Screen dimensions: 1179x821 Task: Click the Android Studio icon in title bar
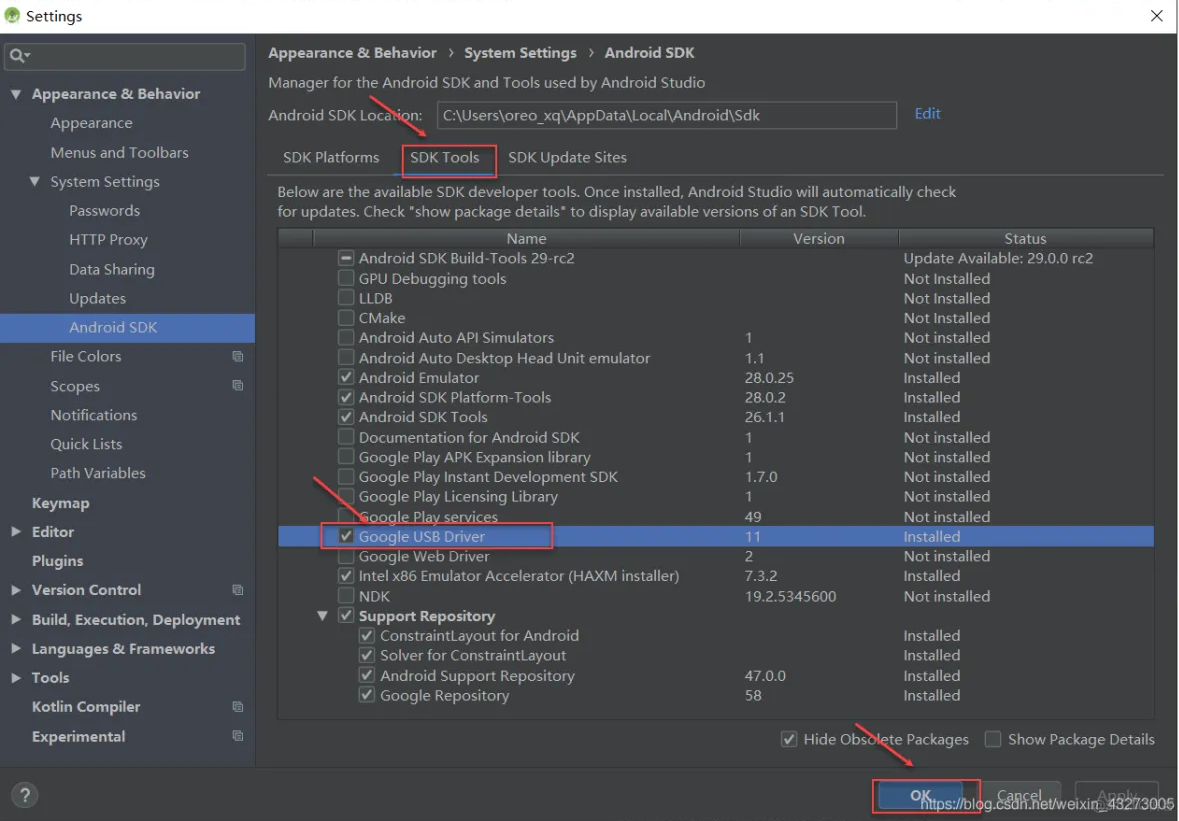point(13,15)
